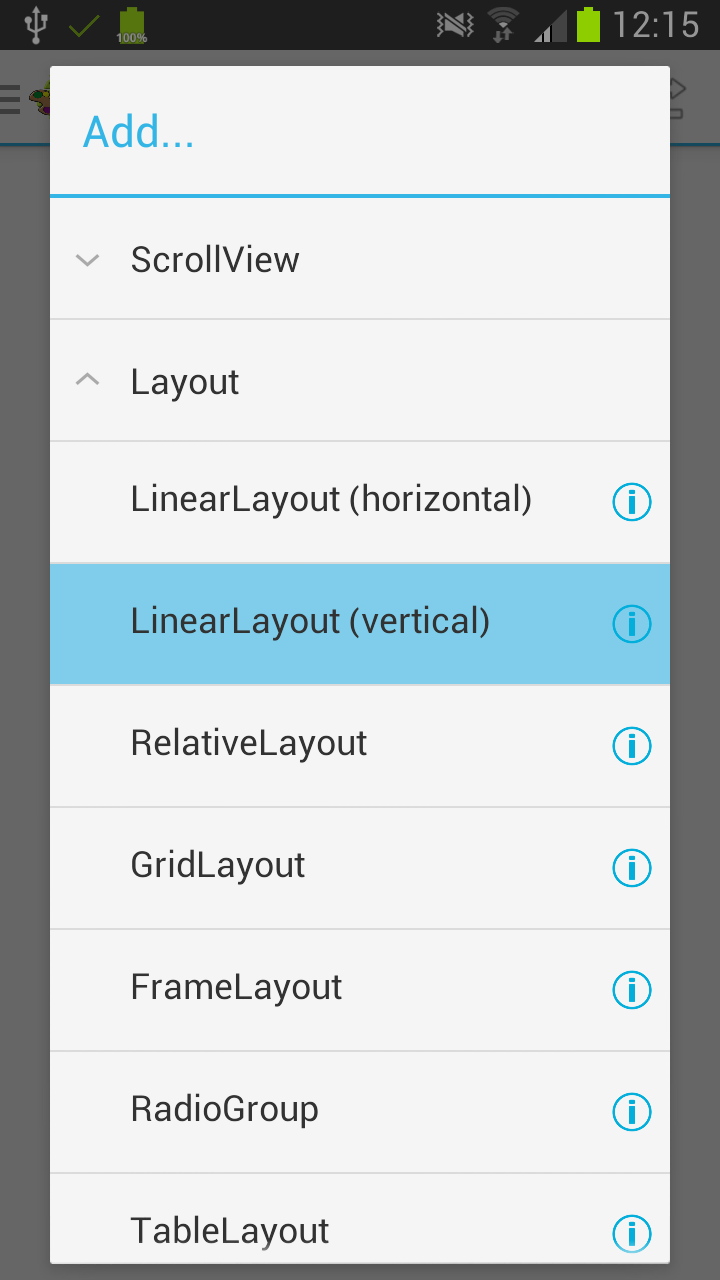Tap the battery icon in status bar

588,24
